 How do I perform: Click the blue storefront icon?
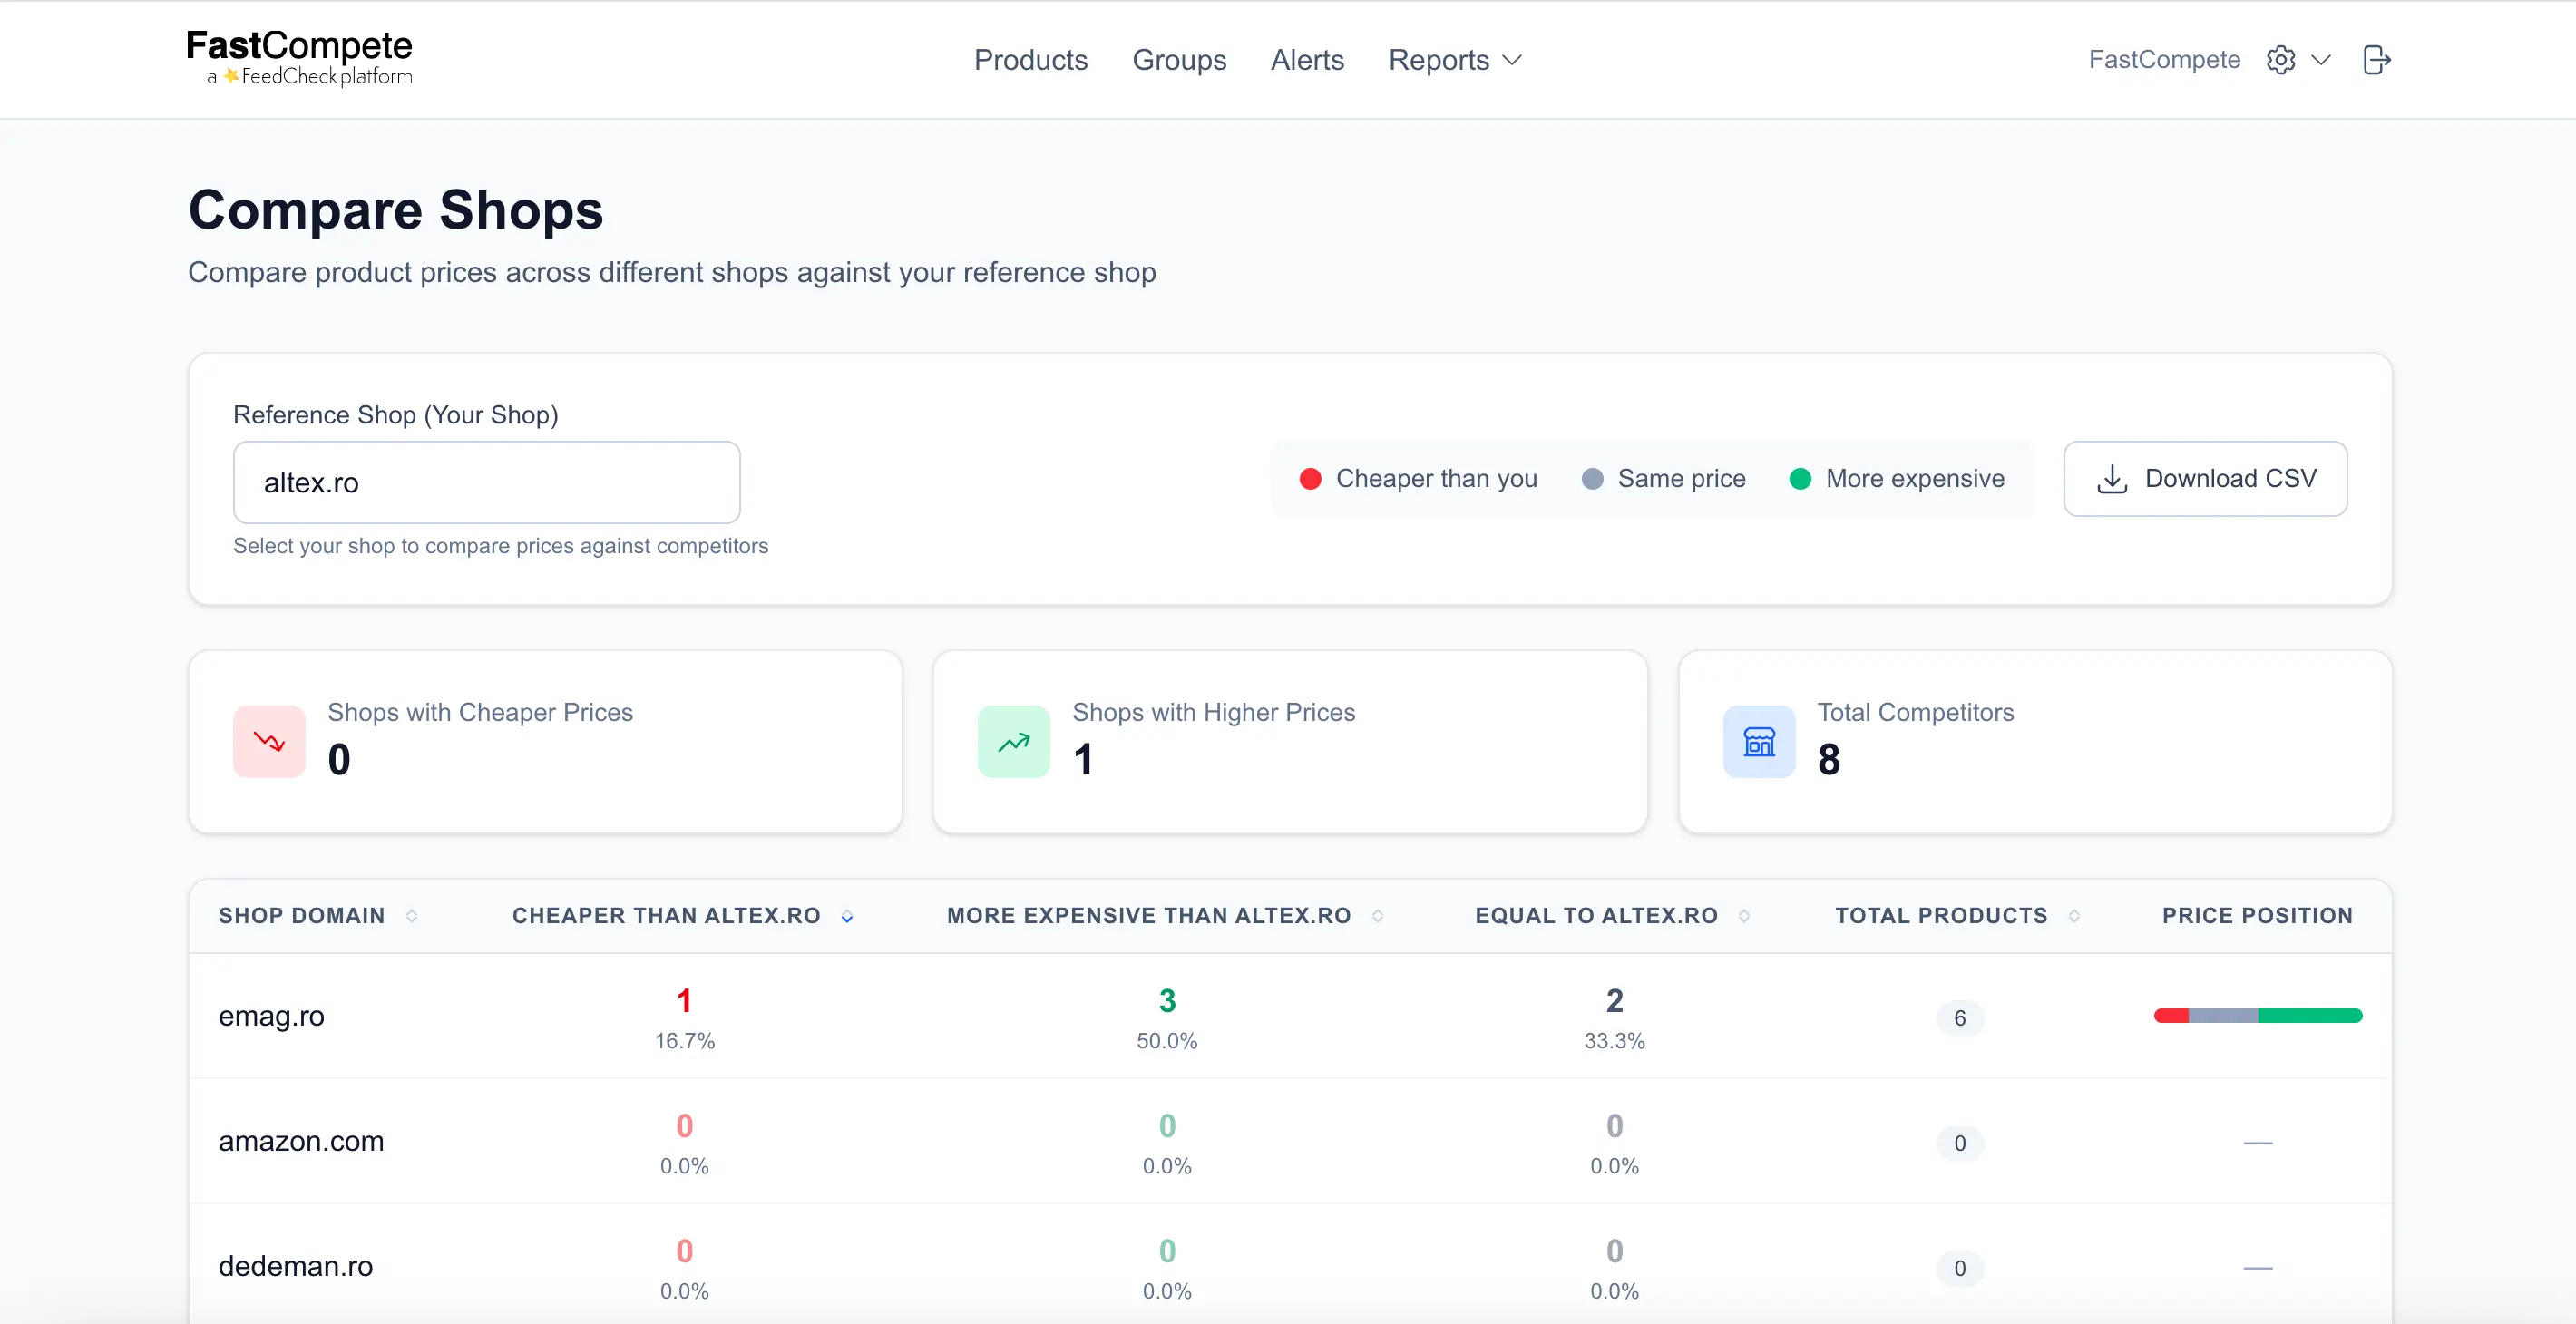coord(1759,742)
